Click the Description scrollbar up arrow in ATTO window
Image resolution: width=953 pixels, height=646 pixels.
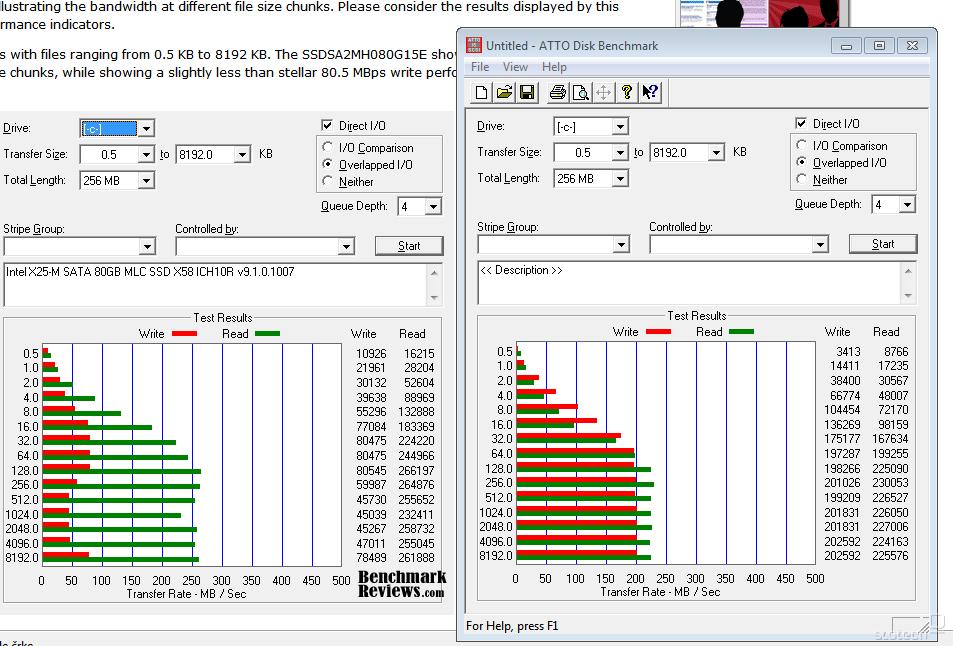908,271
